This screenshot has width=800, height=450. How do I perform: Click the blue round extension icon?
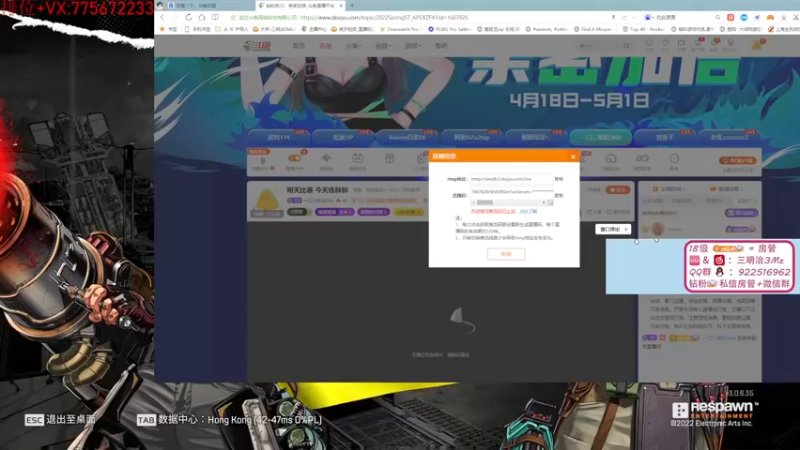(x=744, y=17)
